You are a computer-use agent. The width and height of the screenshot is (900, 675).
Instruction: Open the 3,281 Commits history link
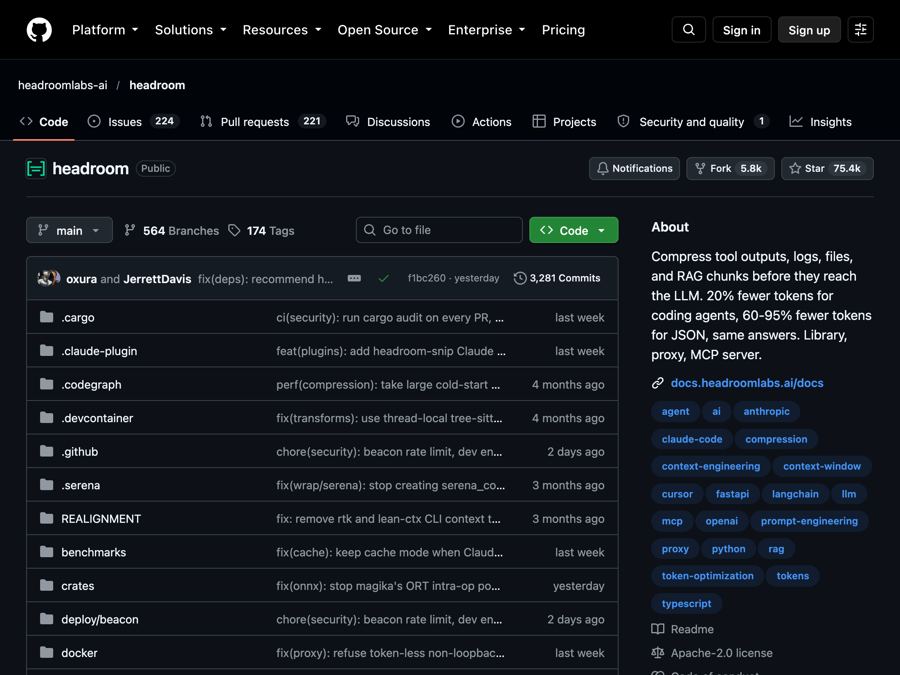point(557,278)
